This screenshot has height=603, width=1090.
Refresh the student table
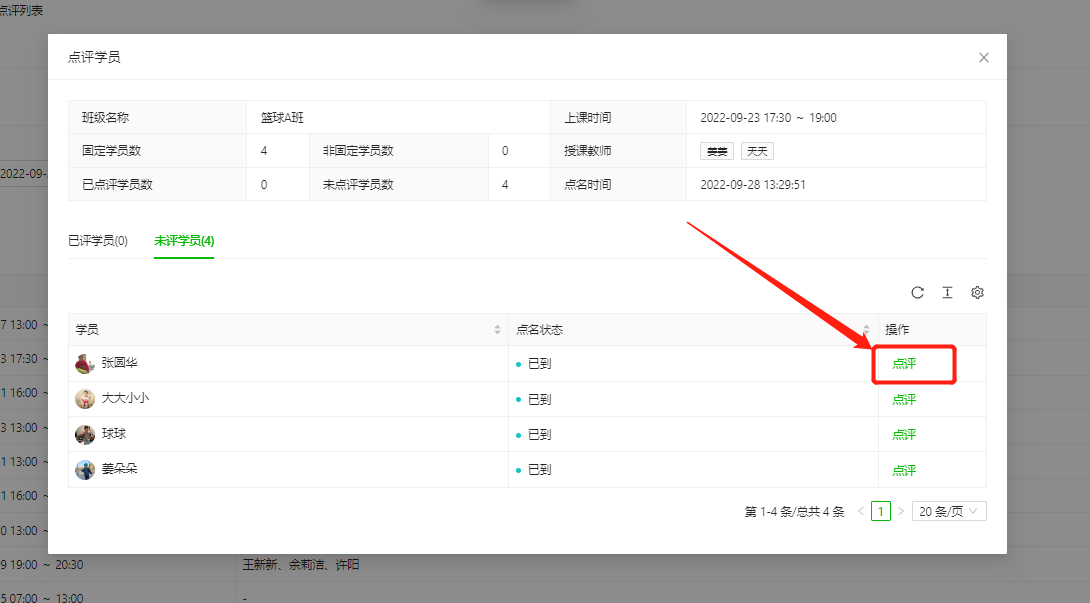917,293
